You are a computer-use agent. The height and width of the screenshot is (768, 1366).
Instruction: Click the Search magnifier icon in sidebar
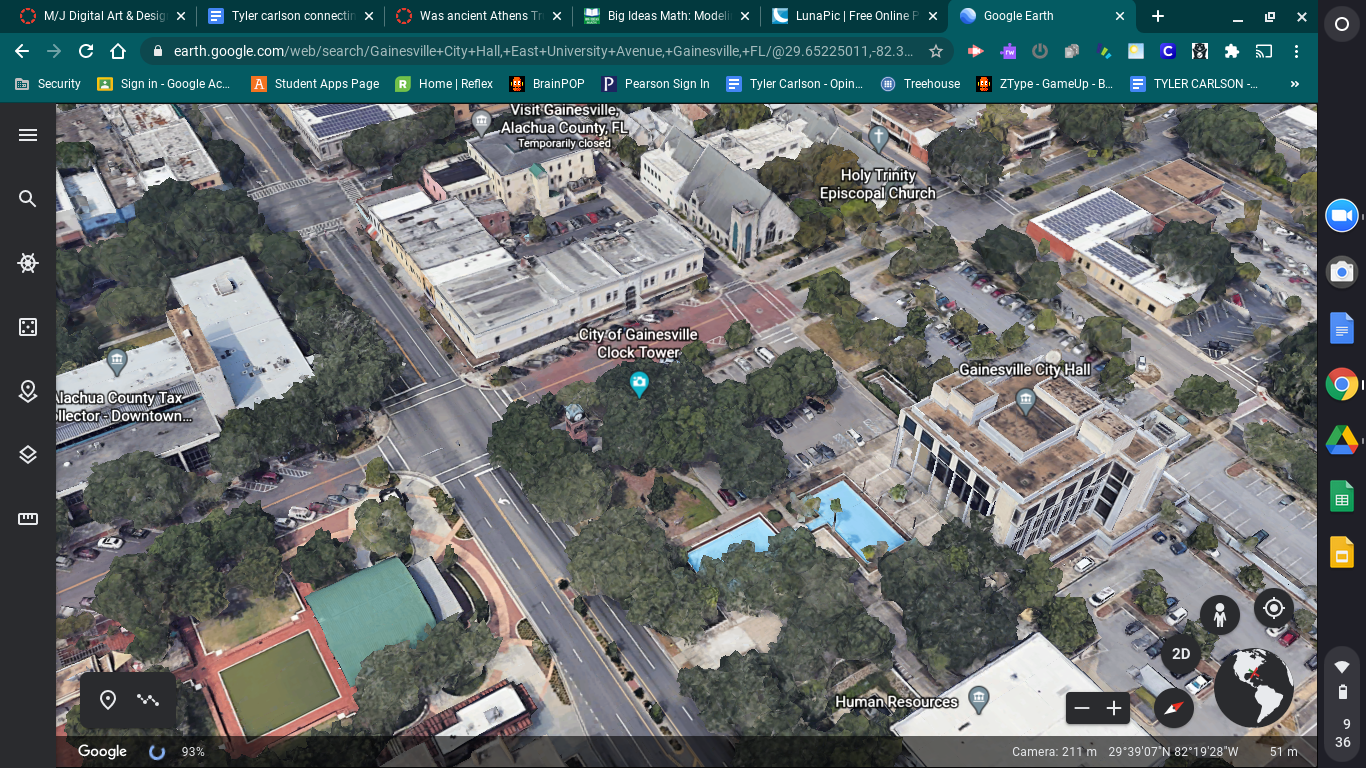(x=28, y=199)
